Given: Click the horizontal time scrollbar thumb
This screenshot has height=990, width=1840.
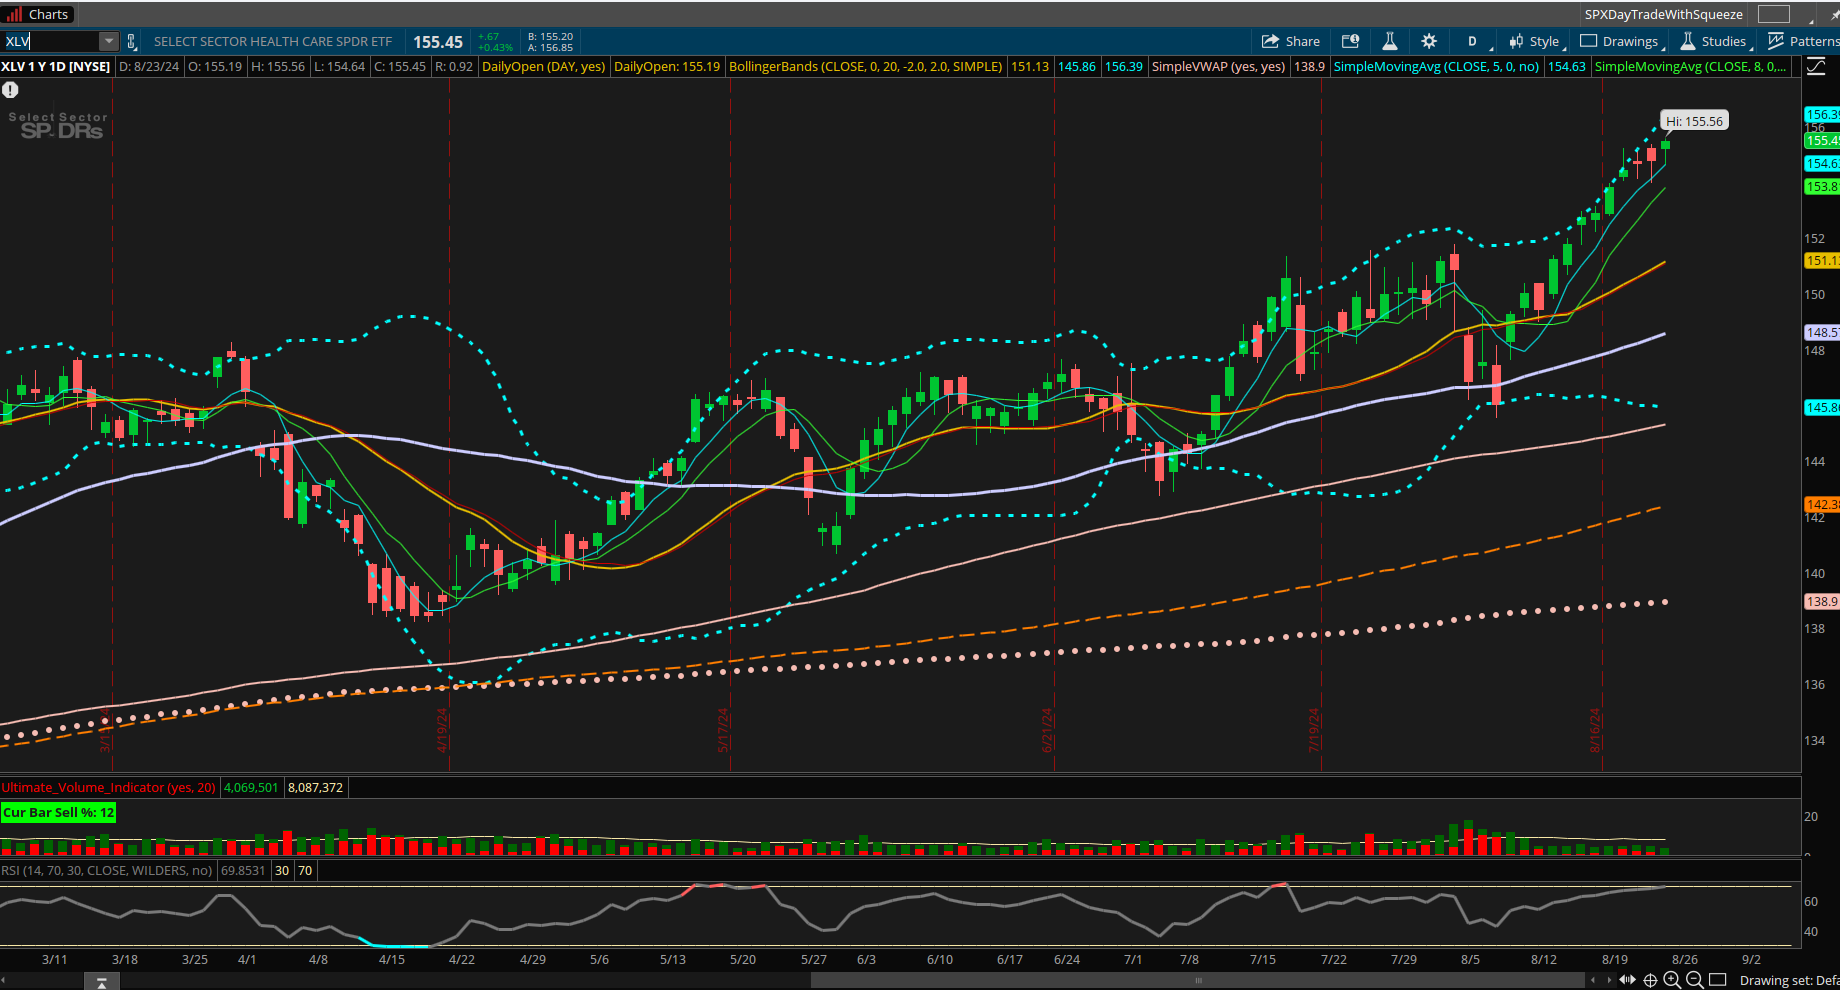Looking at the screenshot, I should 1198,980.
